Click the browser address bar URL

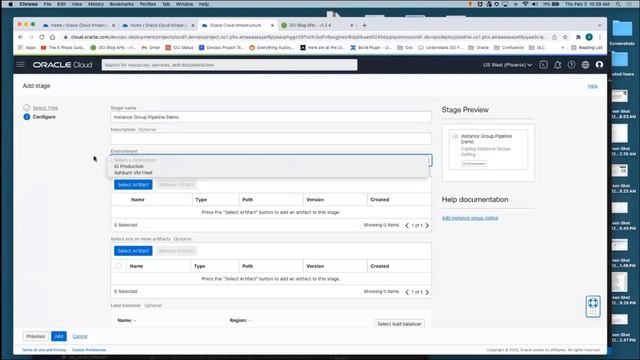[x=308, y=37]
